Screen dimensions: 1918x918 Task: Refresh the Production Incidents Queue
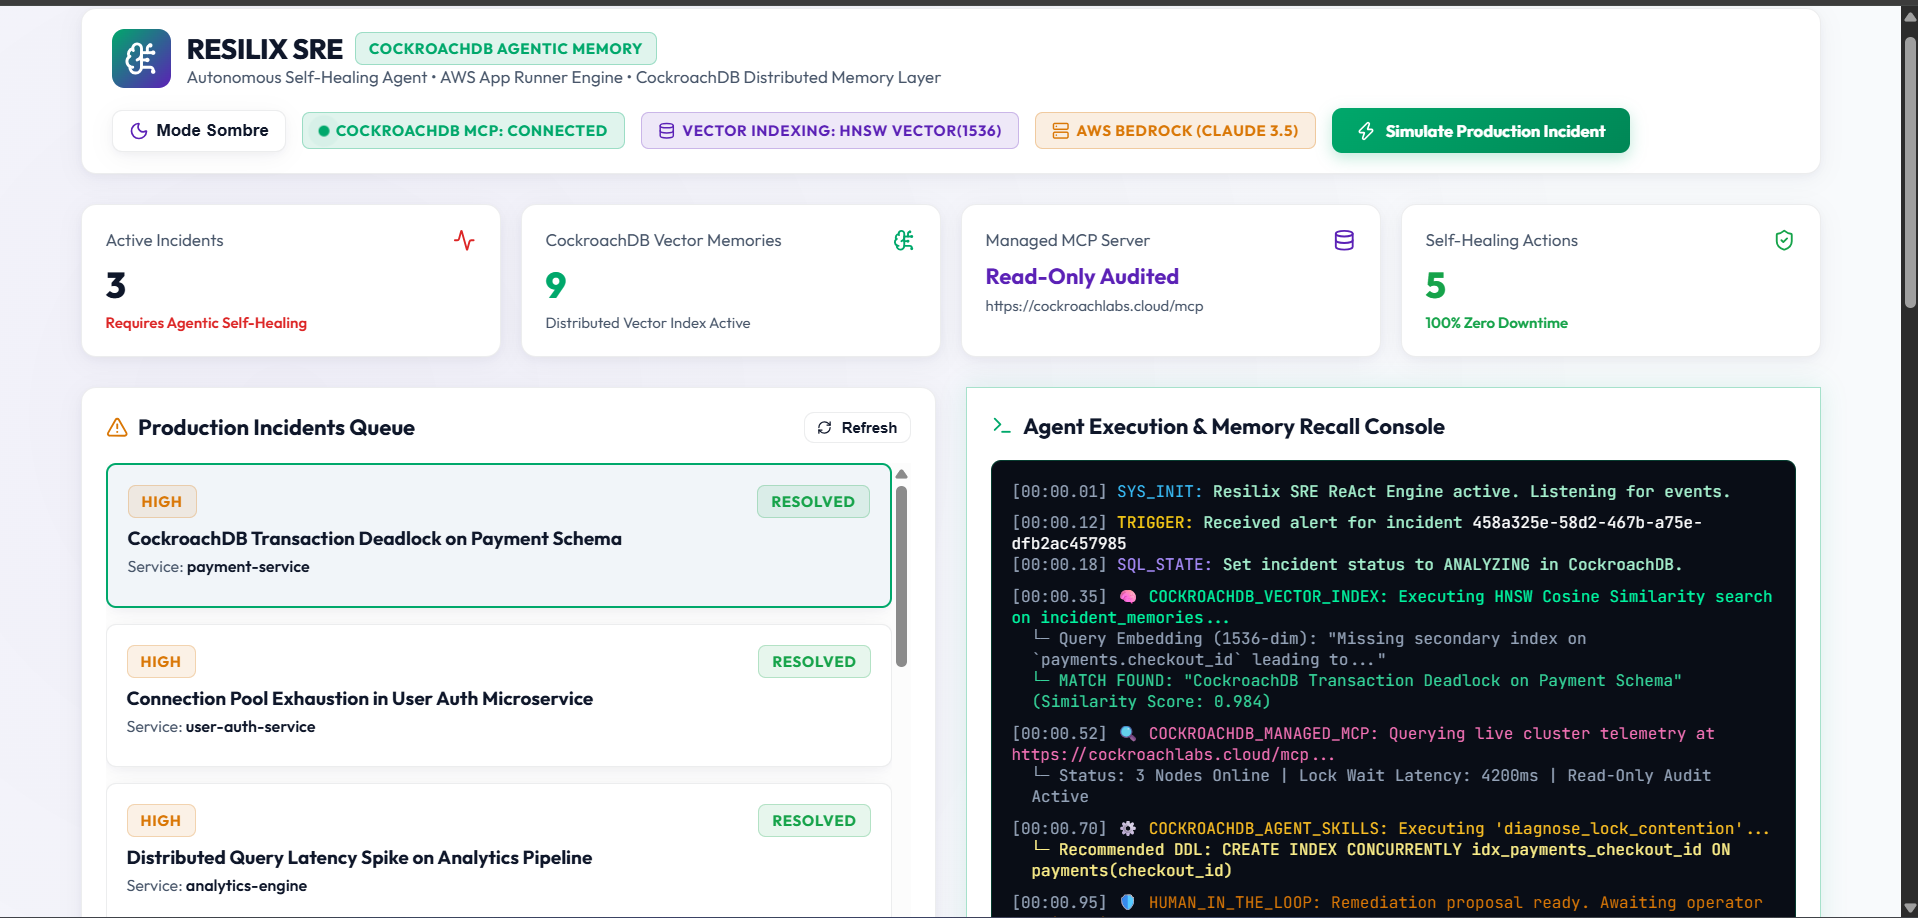point(857,428)
